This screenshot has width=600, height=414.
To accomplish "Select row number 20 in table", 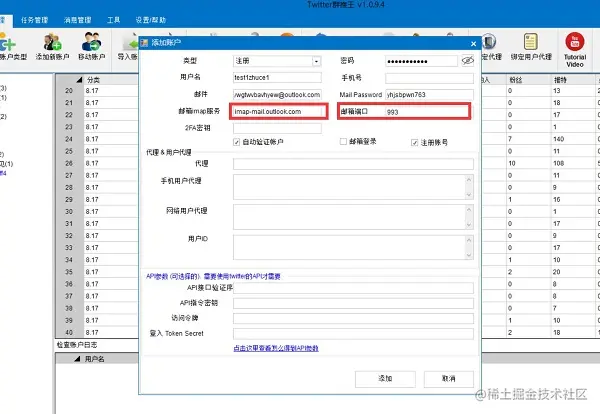I will (x=69, y=91).
